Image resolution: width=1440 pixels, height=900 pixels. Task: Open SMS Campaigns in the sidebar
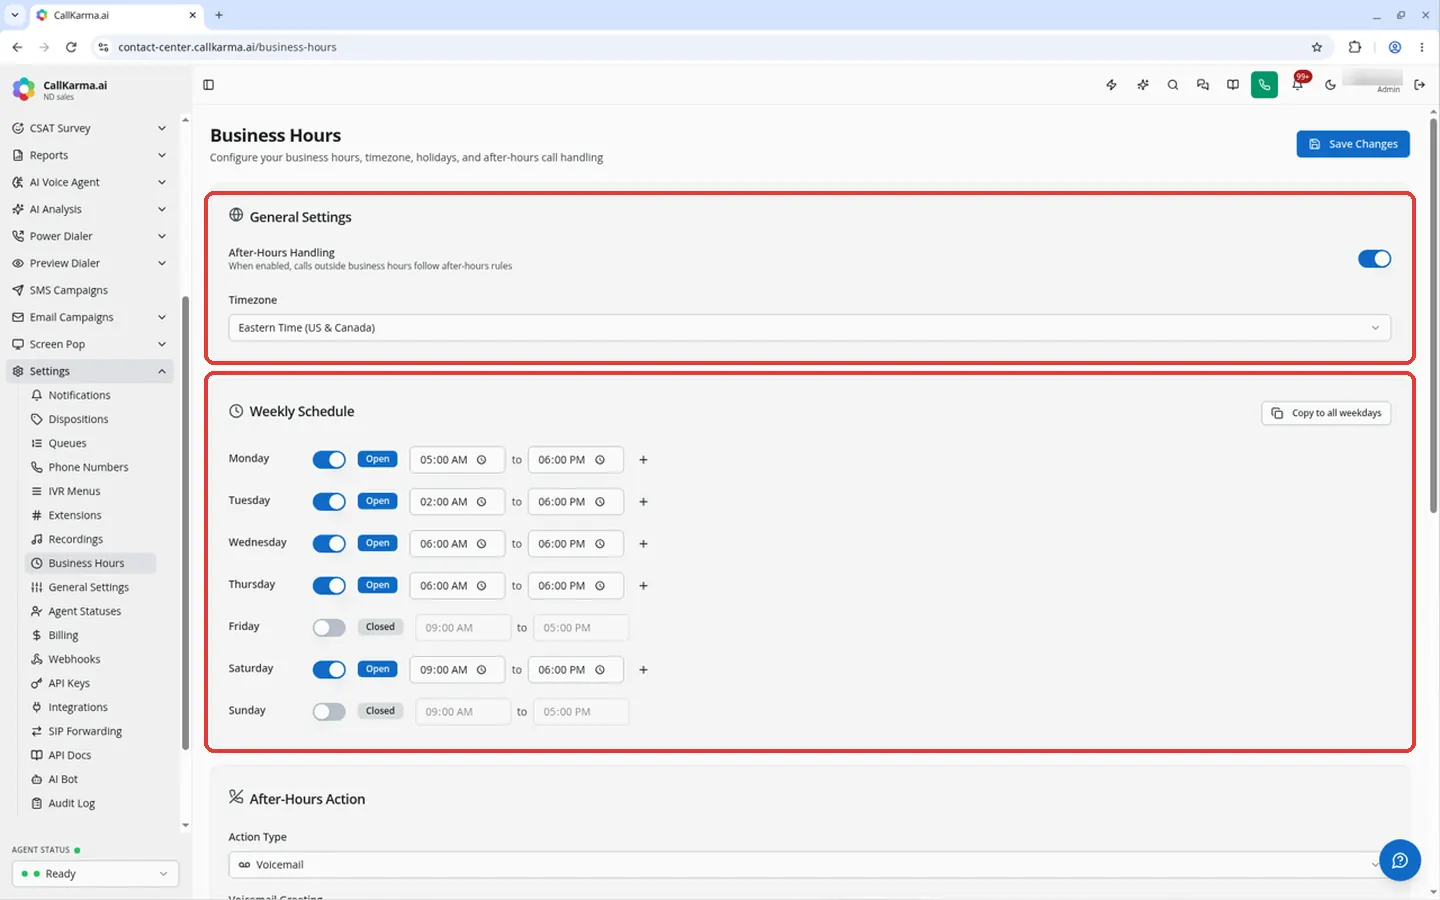coord(88,290)
